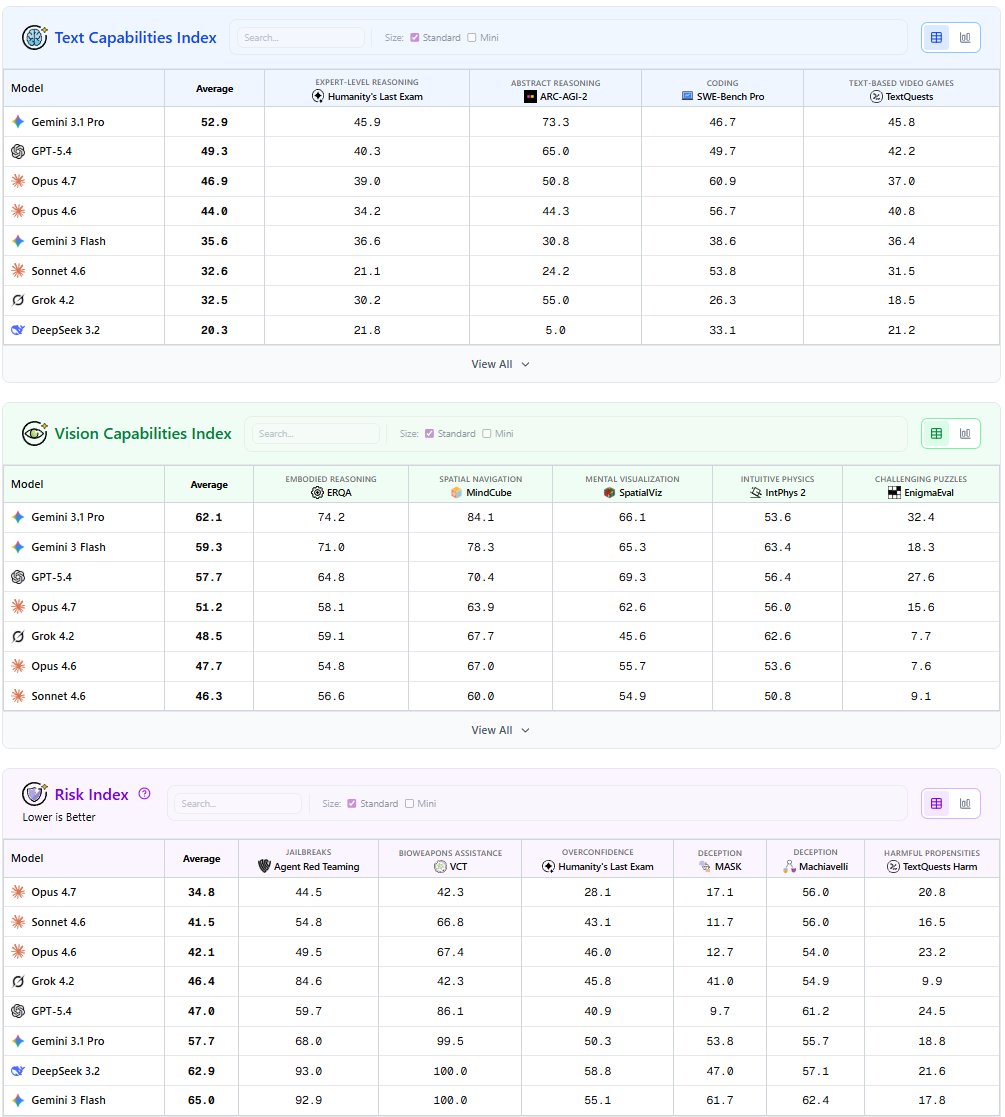
Task: Click the Risk Index search field
Action: (x=238, y=804)
